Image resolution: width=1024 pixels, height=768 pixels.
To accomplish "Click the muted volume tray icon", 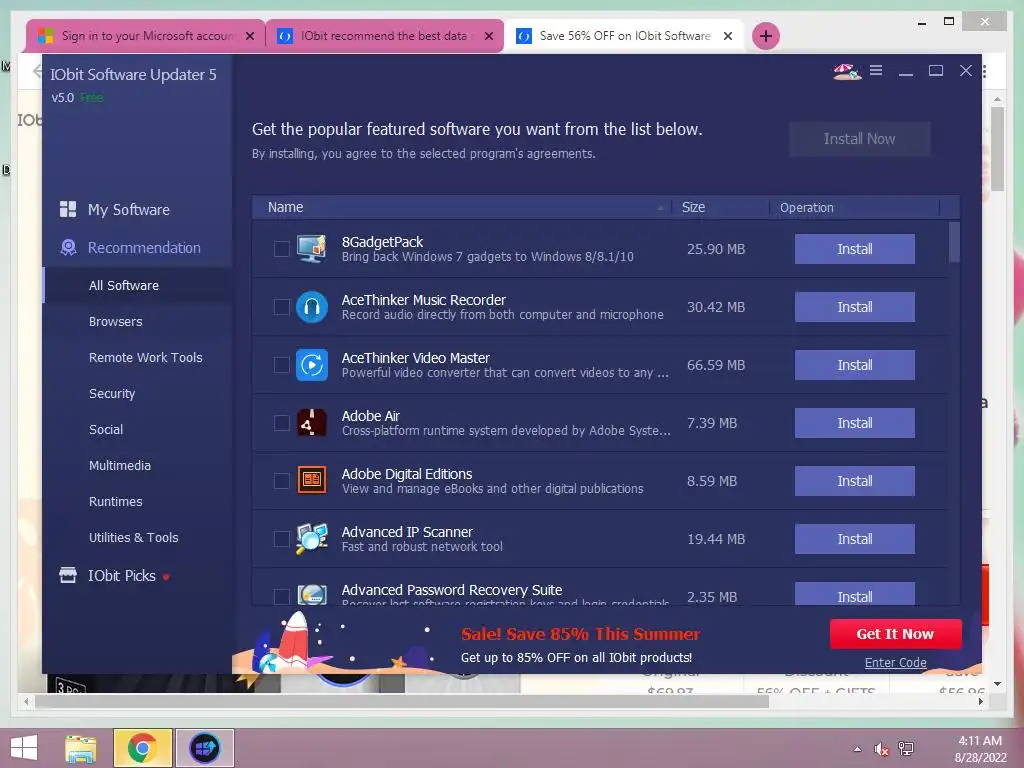I will click(882, 749).
